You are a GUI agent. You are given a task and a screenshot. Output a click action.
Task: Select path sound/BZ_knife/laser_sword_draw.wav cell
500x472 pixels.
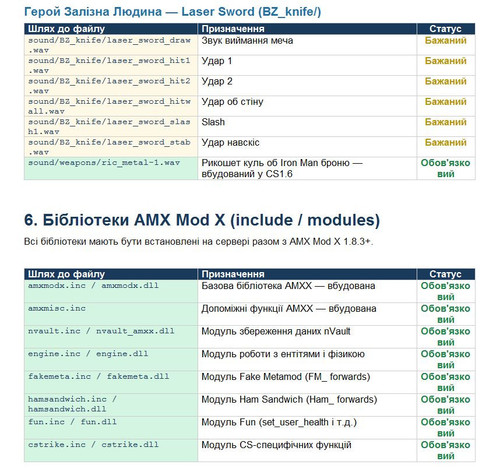111,45
